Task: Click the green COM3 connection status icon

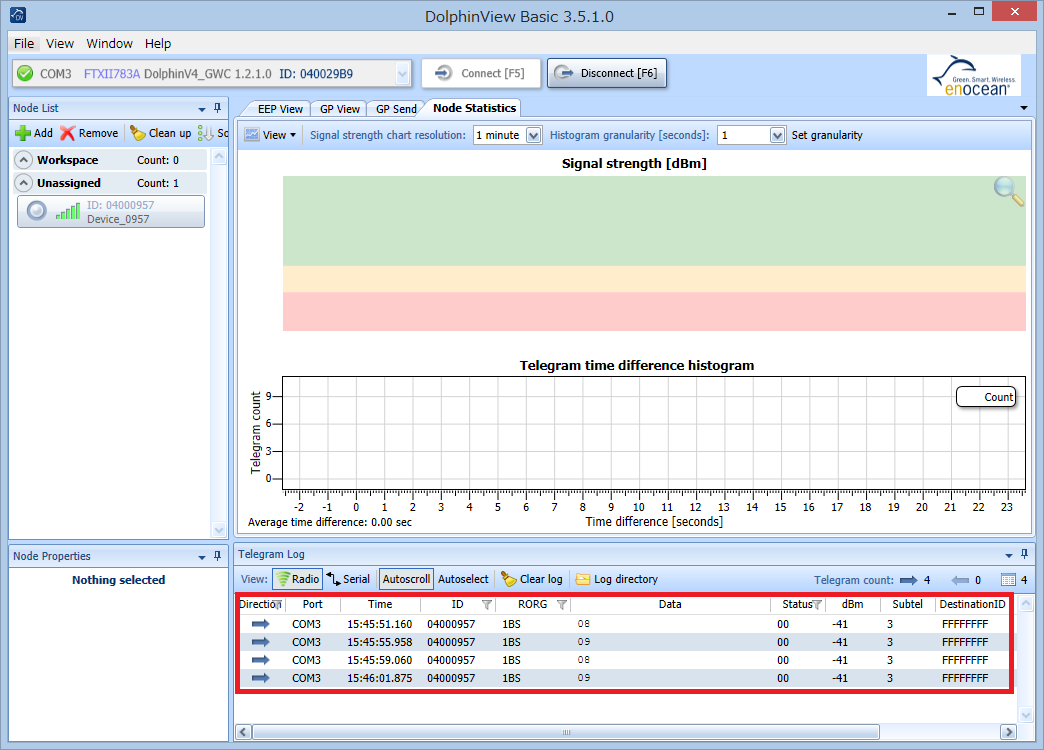Action: point(25,73)
